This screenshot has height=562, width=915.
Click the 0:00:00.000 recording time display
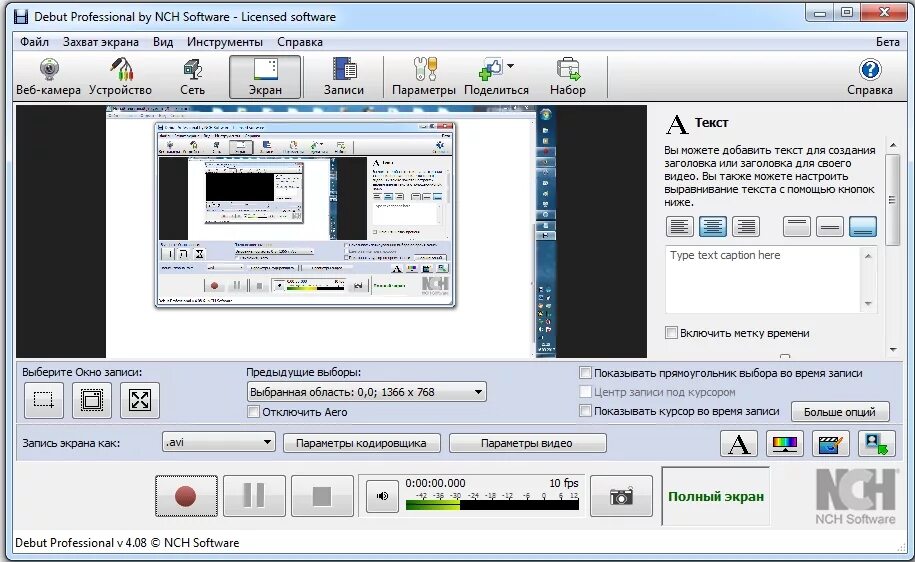(x=435, y=483)
